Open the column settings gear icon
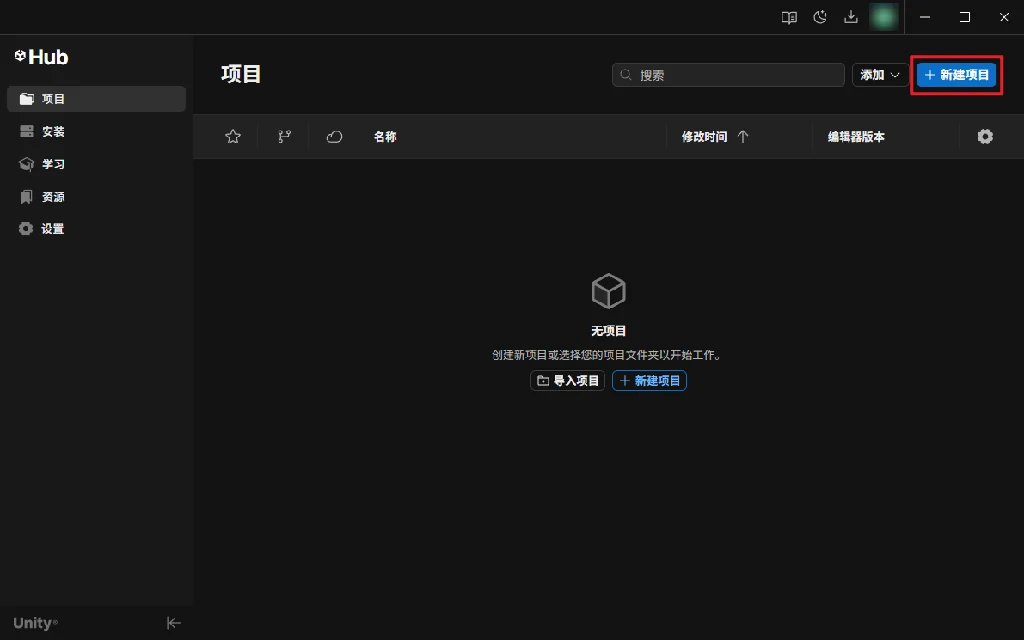The image size is (1024, 640). [x=985, y=137]
